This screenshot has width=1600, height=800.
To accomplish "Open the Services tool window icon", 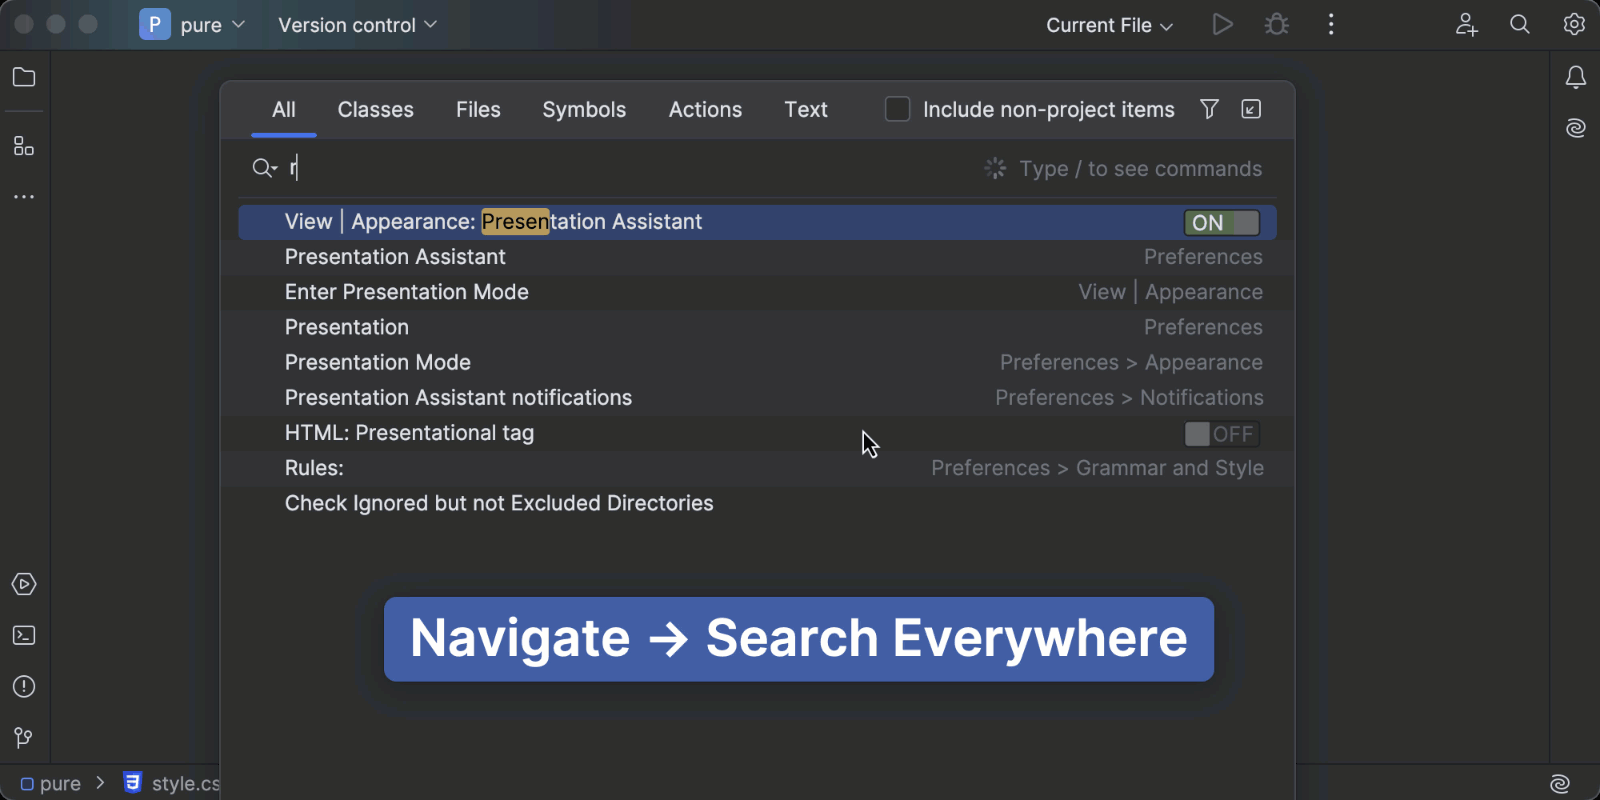I will point(24,584).
